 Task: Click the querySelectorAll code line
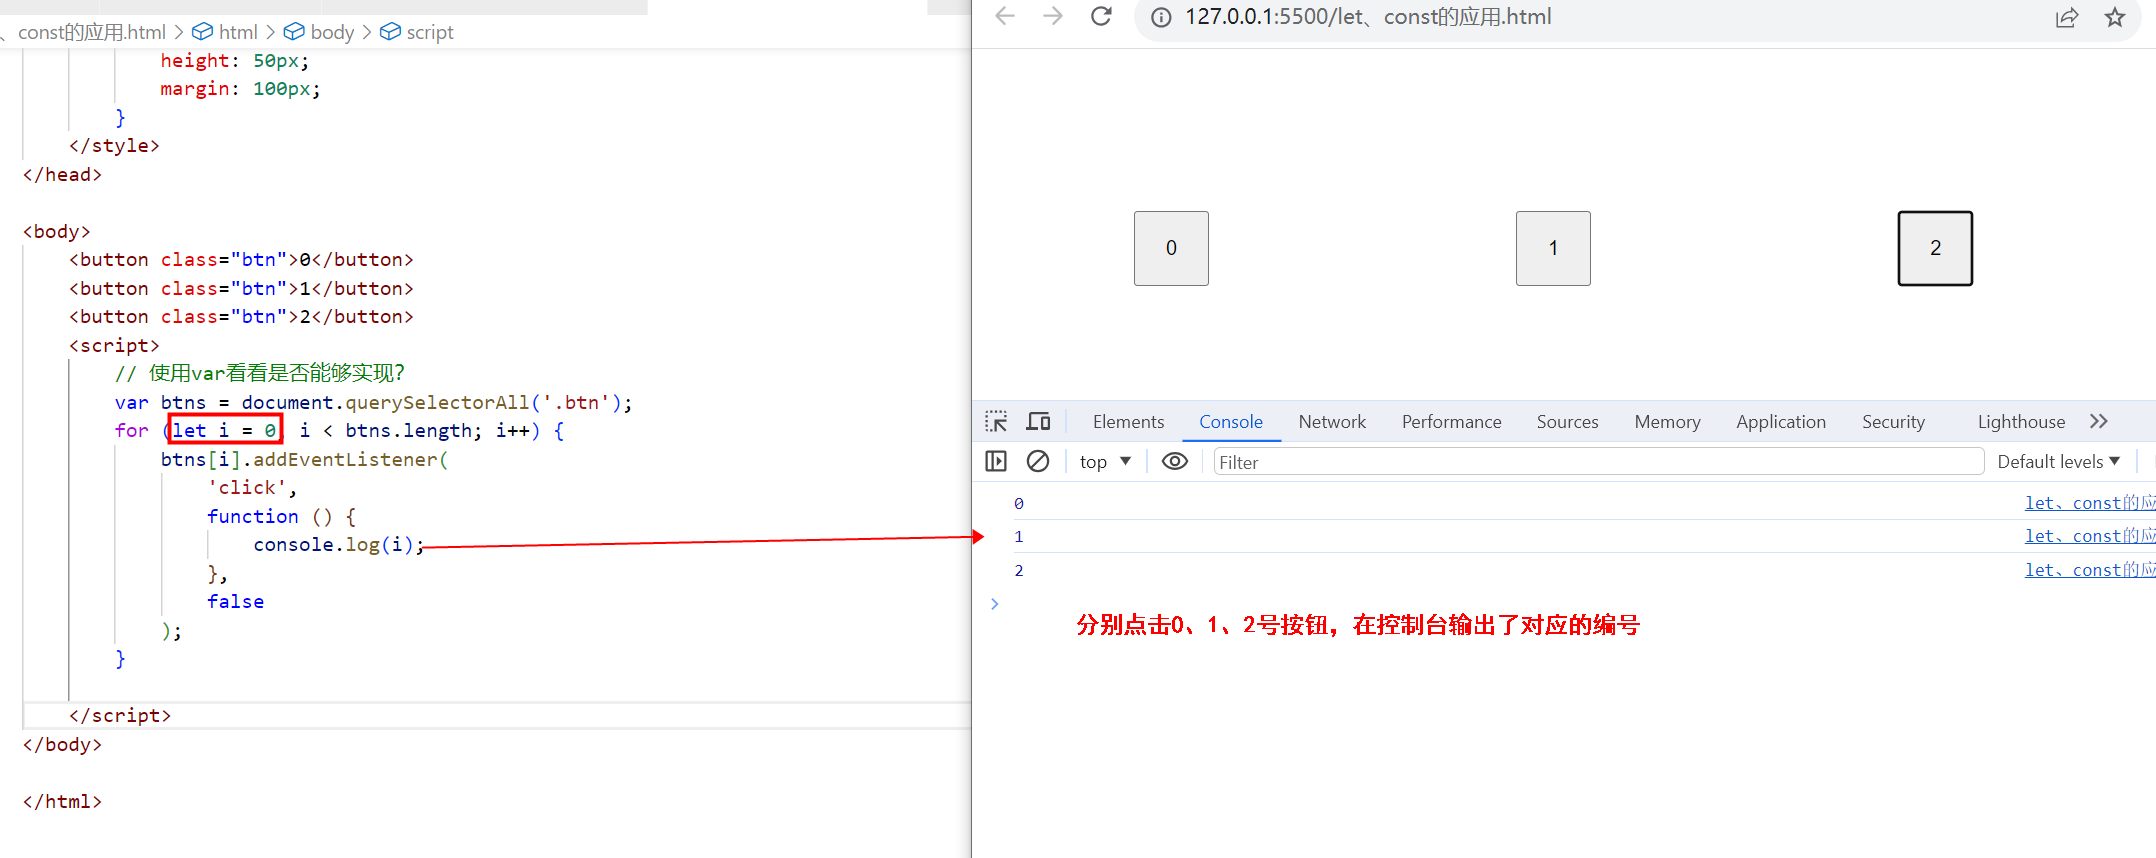tap(374, 402)
